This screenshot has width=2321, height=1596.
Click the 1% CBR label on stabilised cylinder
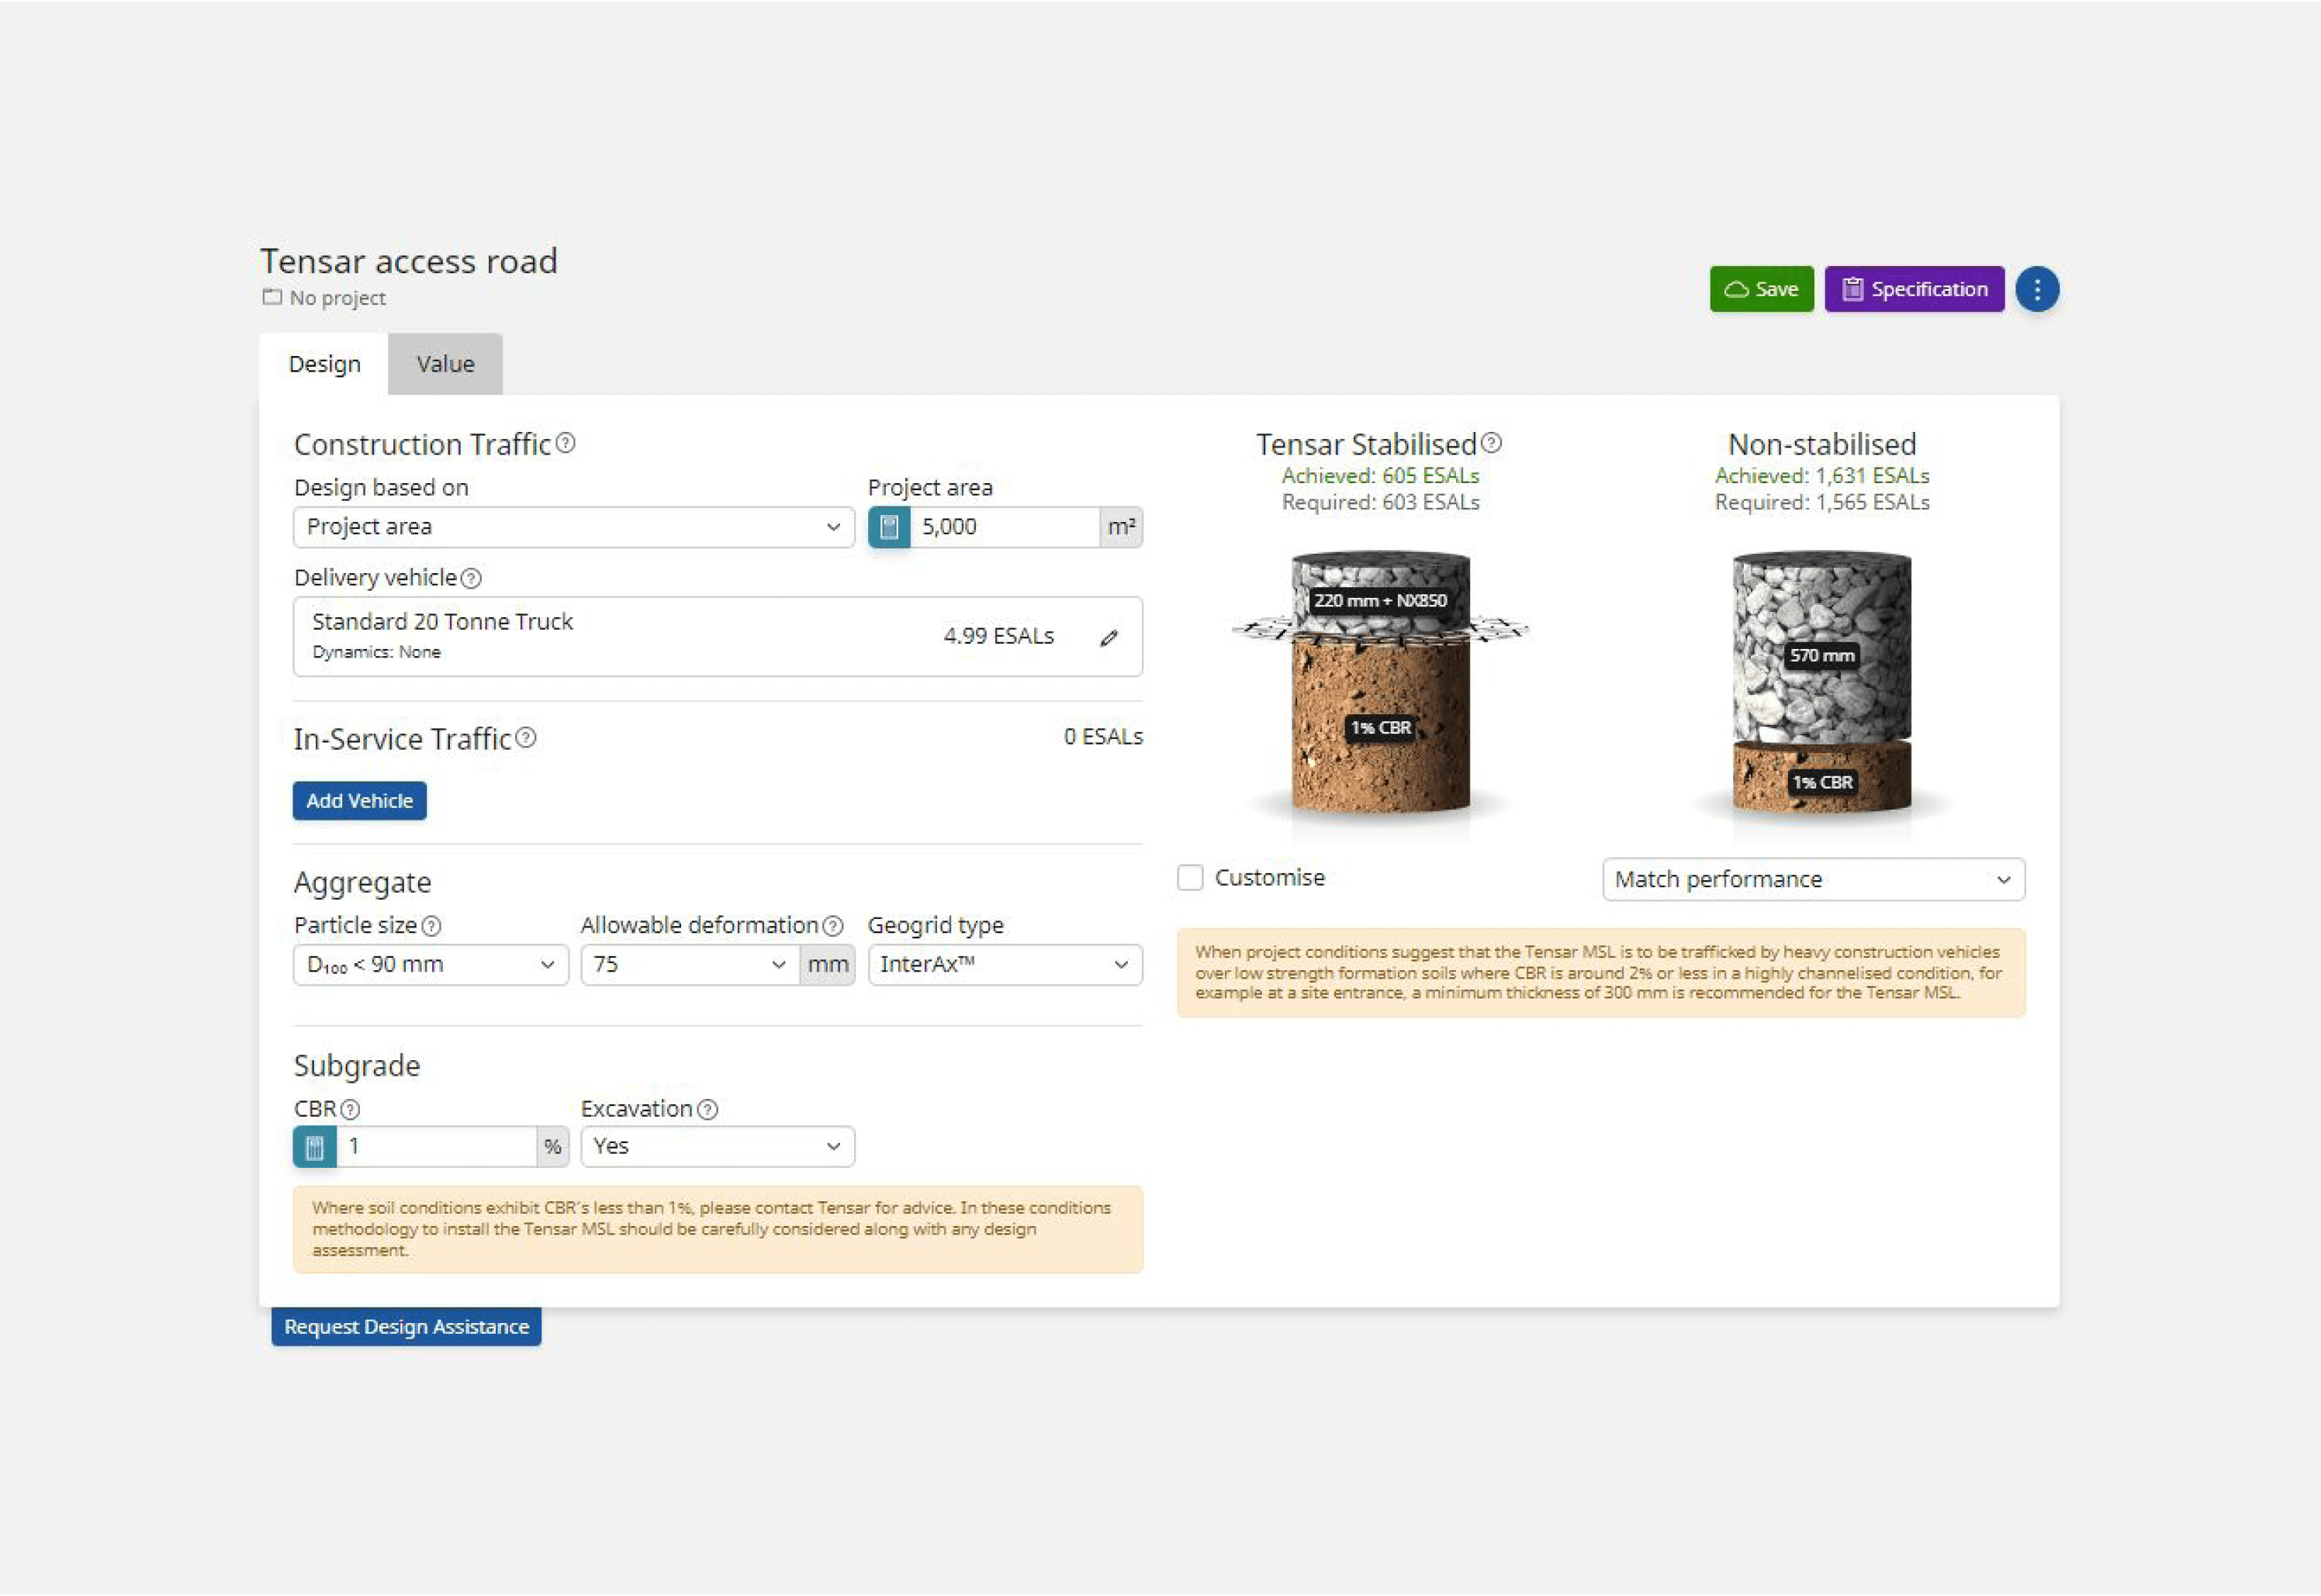point(1380,728)
